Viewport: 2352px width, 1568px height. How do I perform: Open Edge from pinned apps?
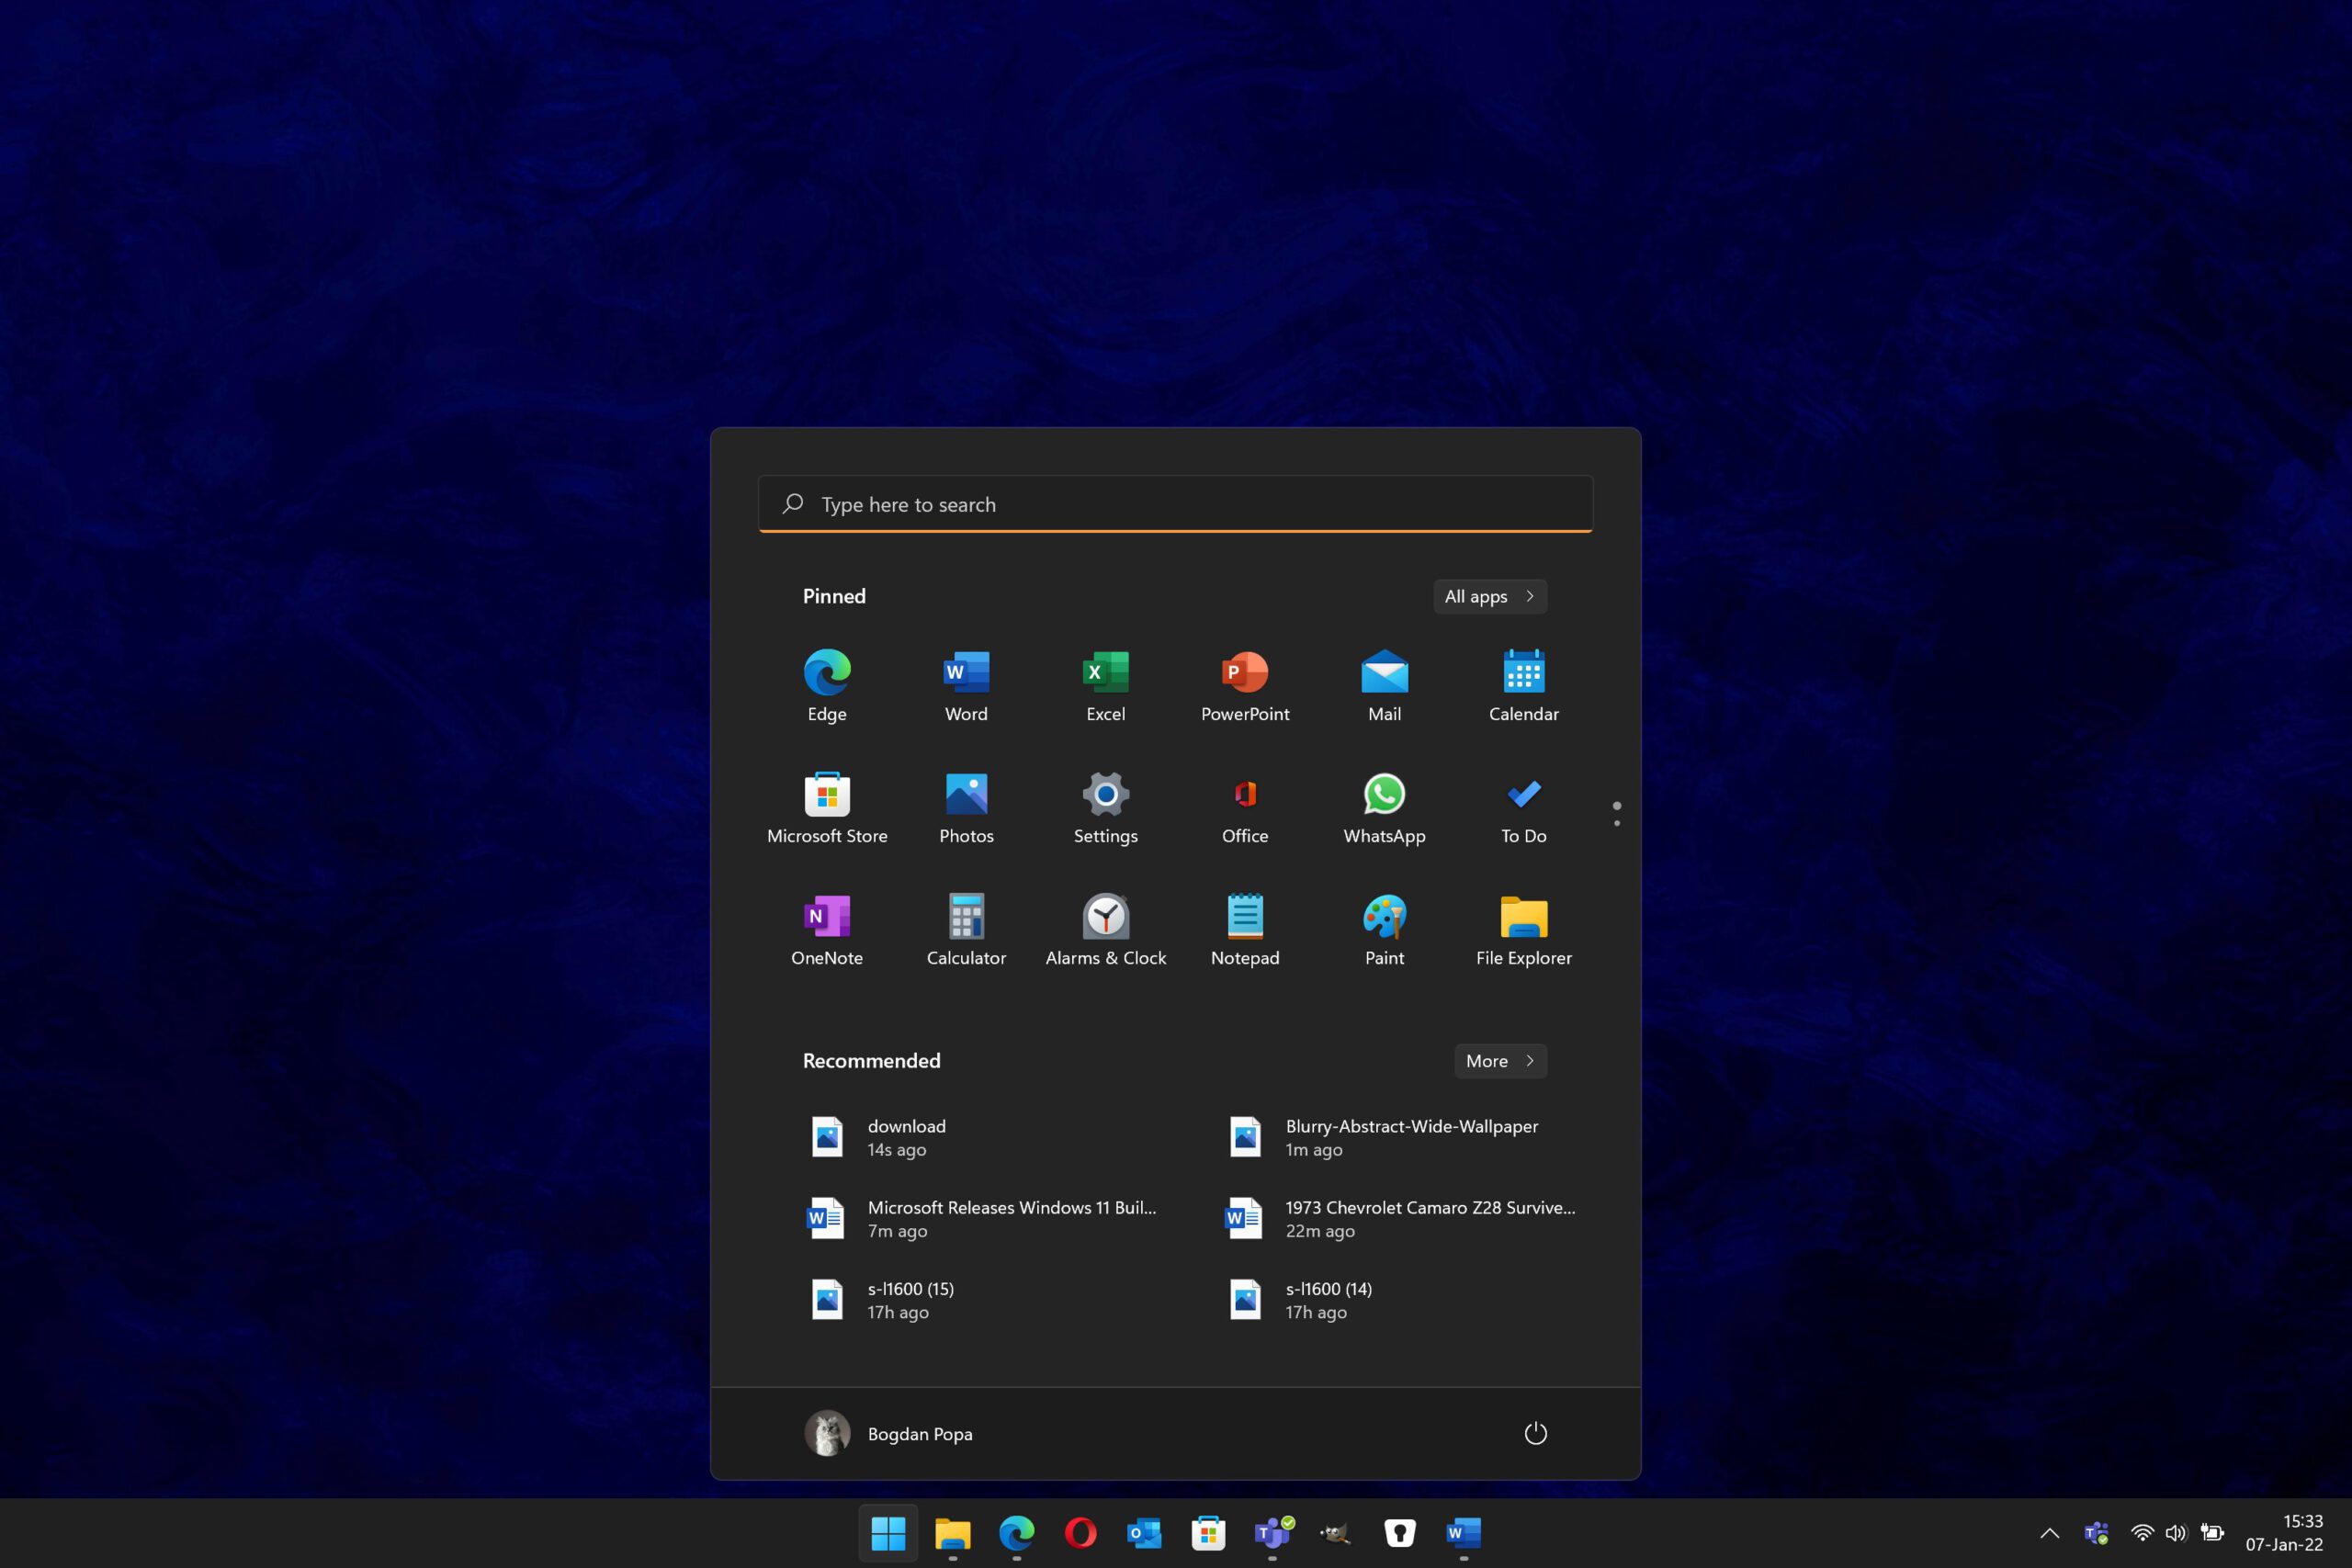click(827, 686)
